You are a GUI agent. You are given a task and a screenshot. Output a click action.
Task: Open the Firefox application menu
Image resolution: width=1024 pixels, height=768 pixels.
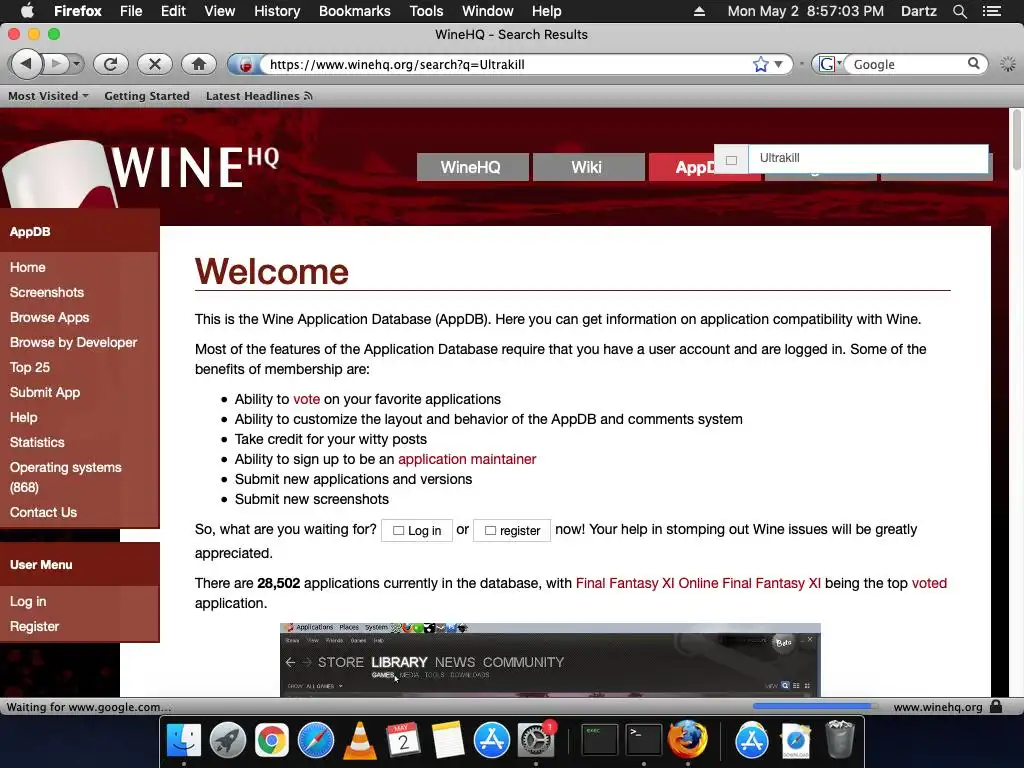tap(78, 11)
